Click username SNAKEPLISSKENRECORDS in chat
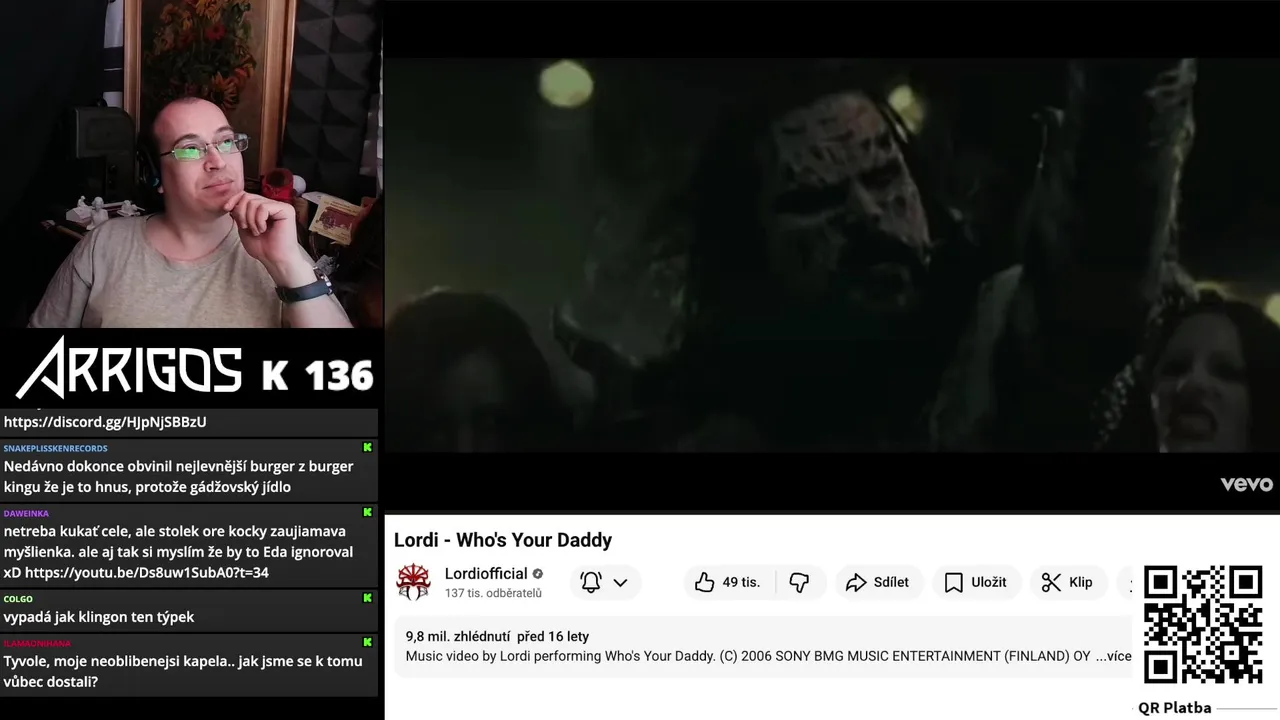This screenshot has height=720, width=1280. (x=55, y=448)
